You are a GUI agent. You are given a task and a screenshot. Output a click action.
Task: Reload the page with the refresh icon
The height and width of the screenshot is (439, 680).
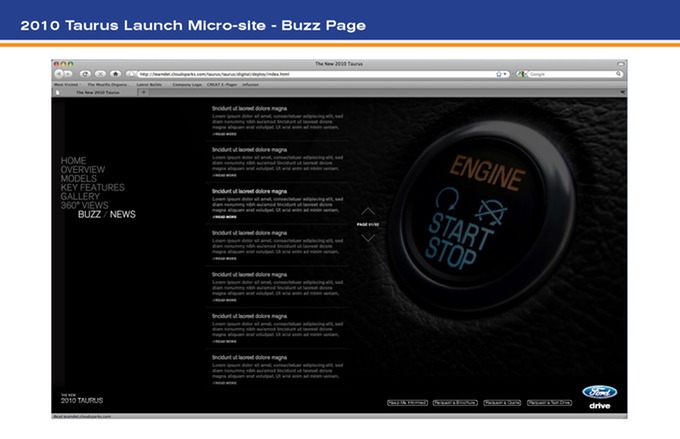click(x=85, y=74)
